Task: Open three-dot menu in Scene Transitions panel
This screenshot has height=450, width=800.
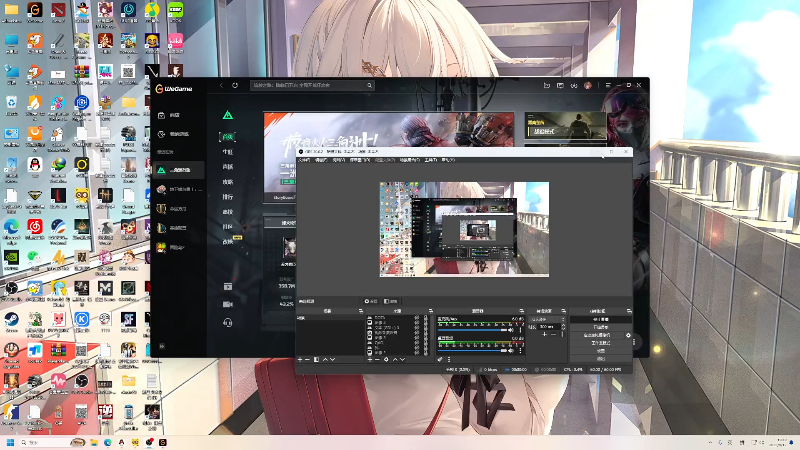Action: coord(562,334)
